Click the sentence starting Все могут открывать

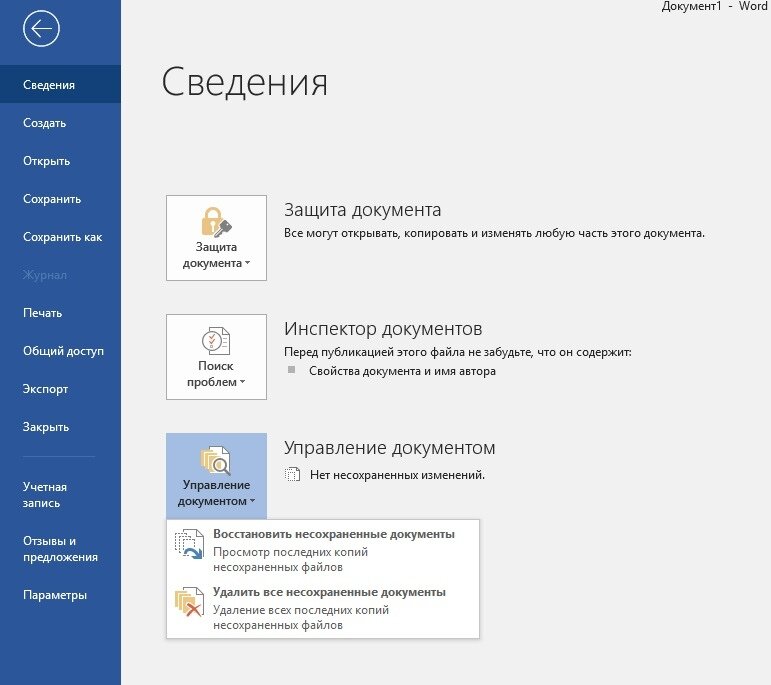[494, 233]
